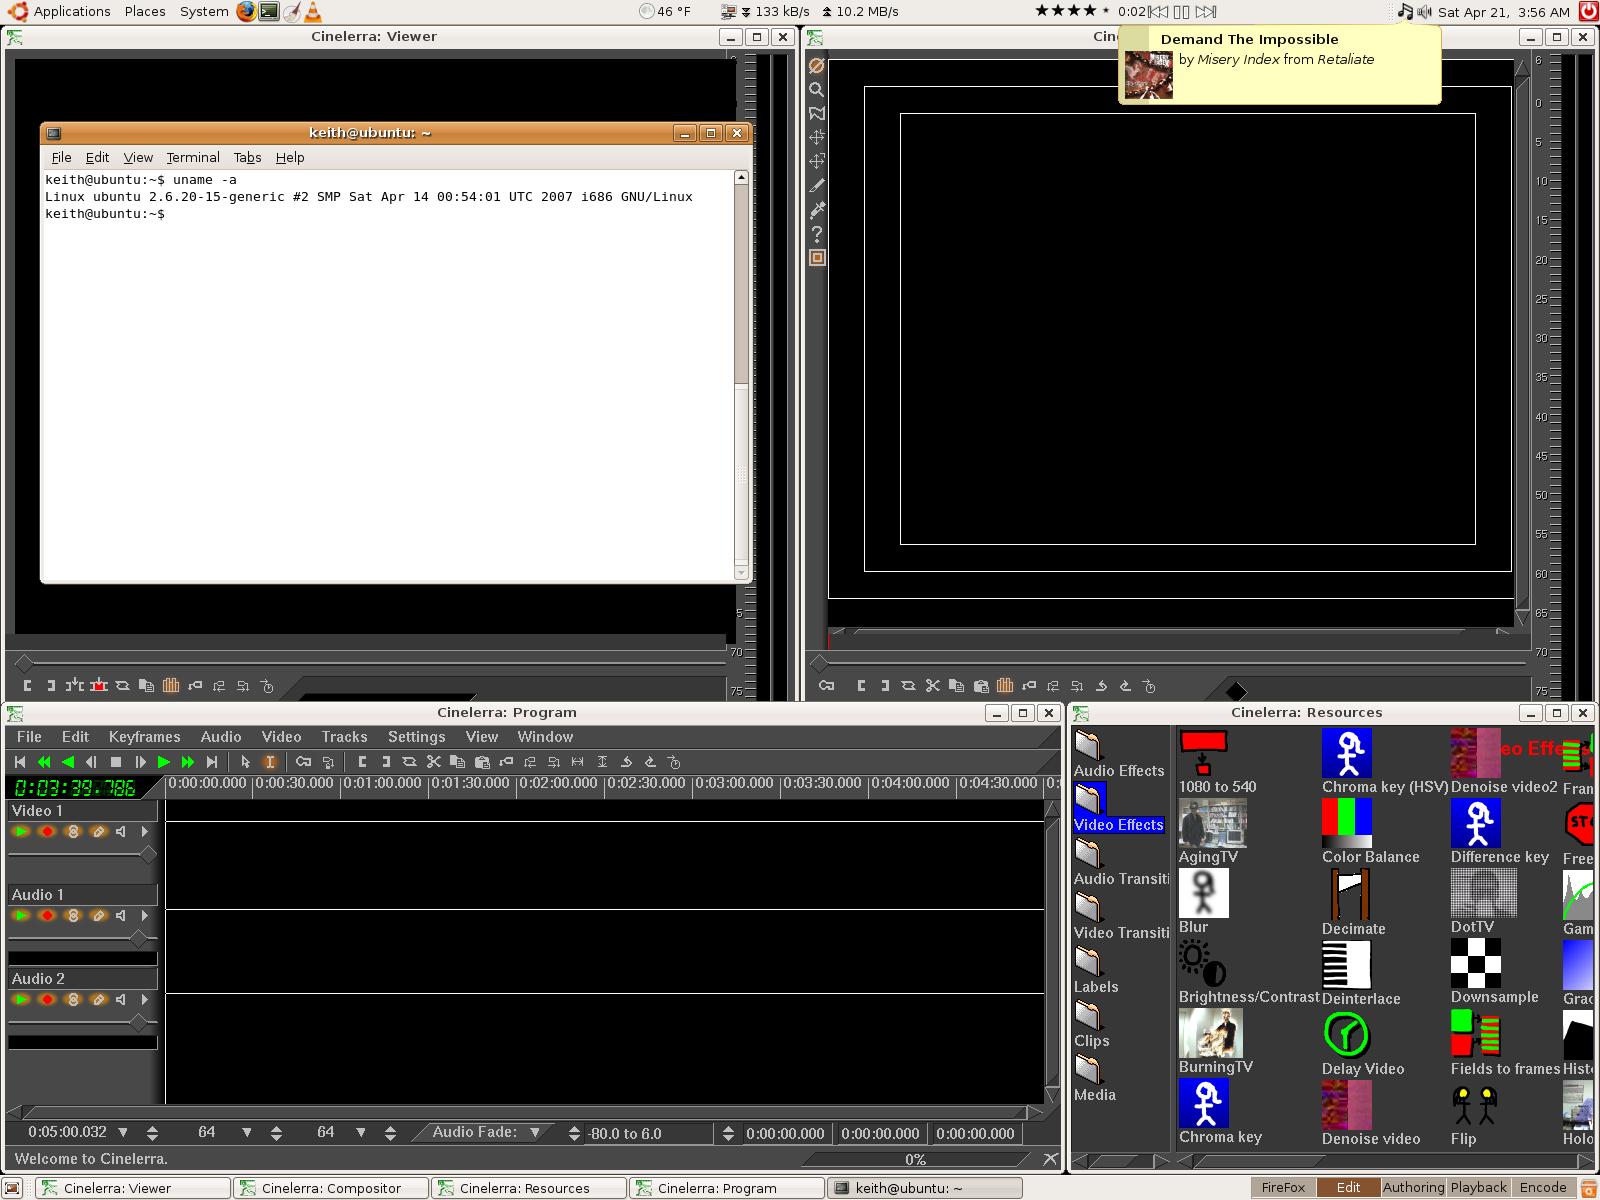The image size is (1600, 1200).
Task: Open the timeline length 0:05:00.032 dropdown
Action: point(123,1133)
